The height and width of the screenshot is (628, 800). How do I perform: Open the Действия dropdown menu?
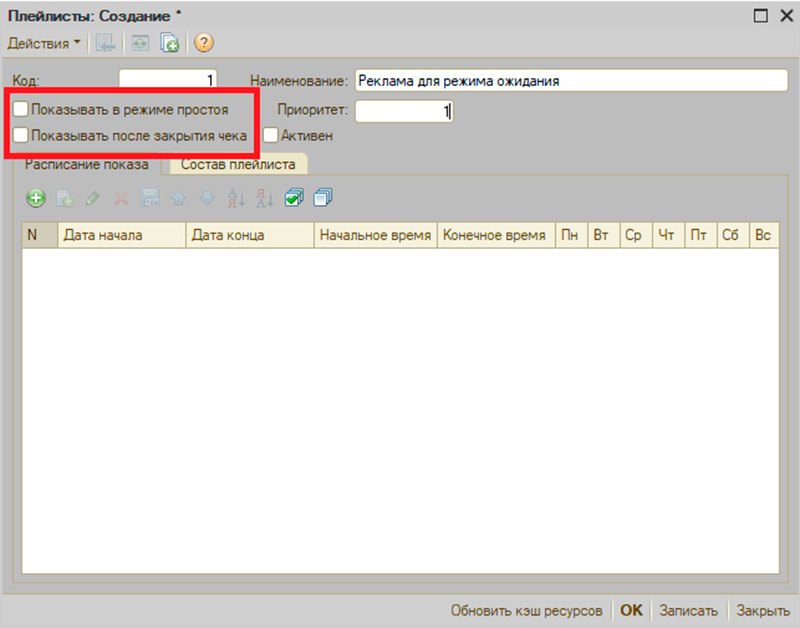coord(44,43)
